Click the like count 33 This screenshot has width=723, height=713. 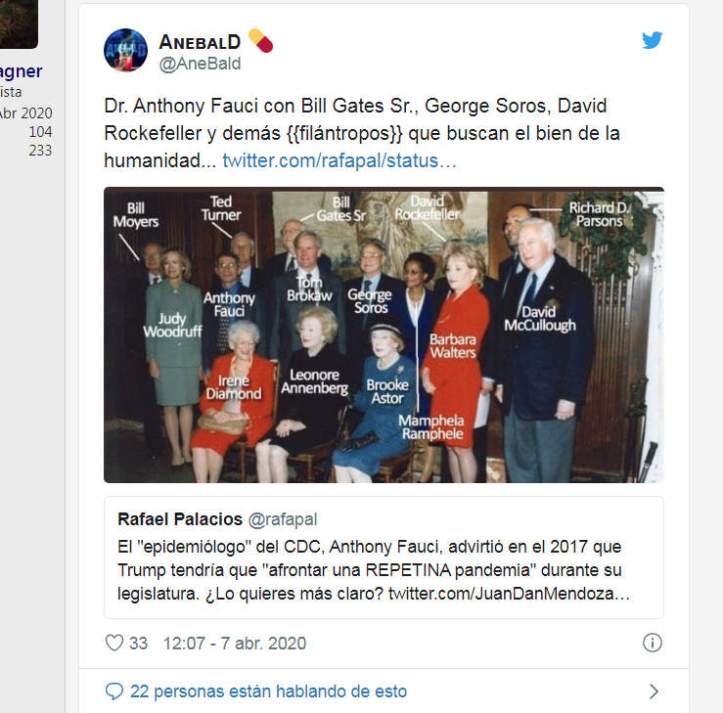pyautogui.click(x=138, y=643)
